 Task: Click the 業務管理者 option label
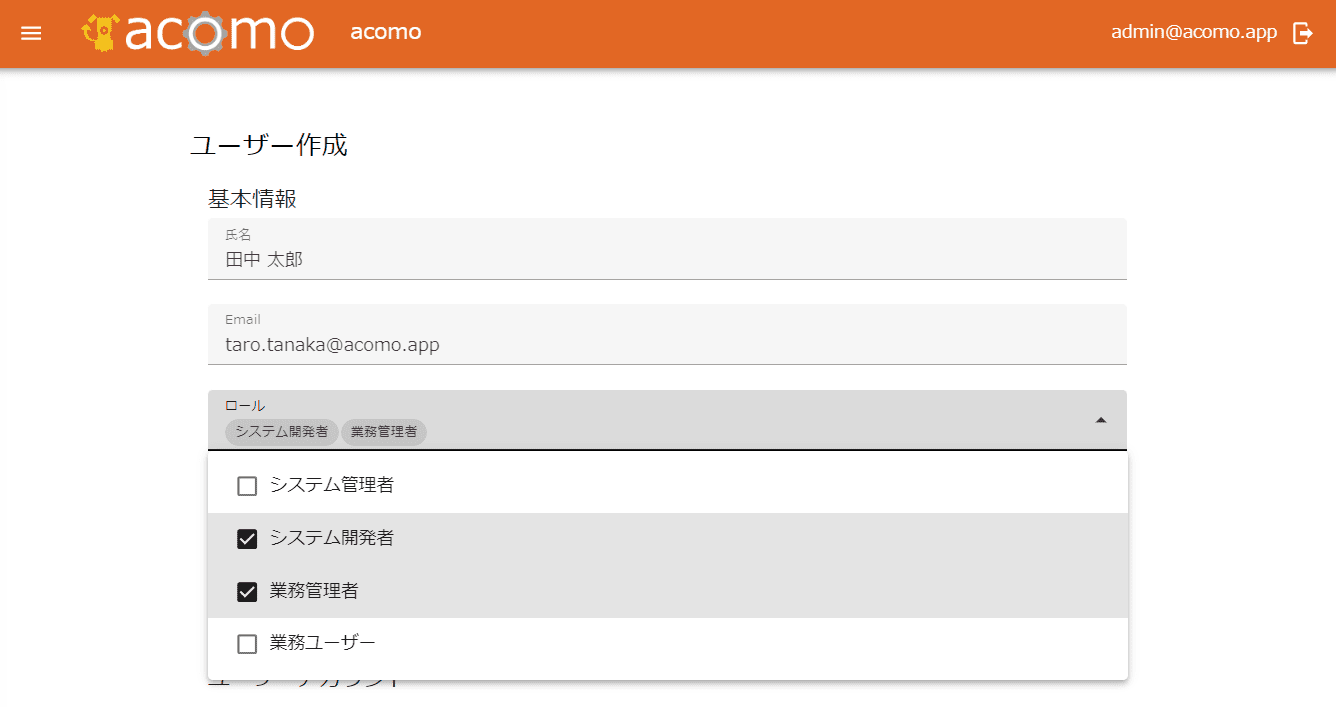coord(314,591)
